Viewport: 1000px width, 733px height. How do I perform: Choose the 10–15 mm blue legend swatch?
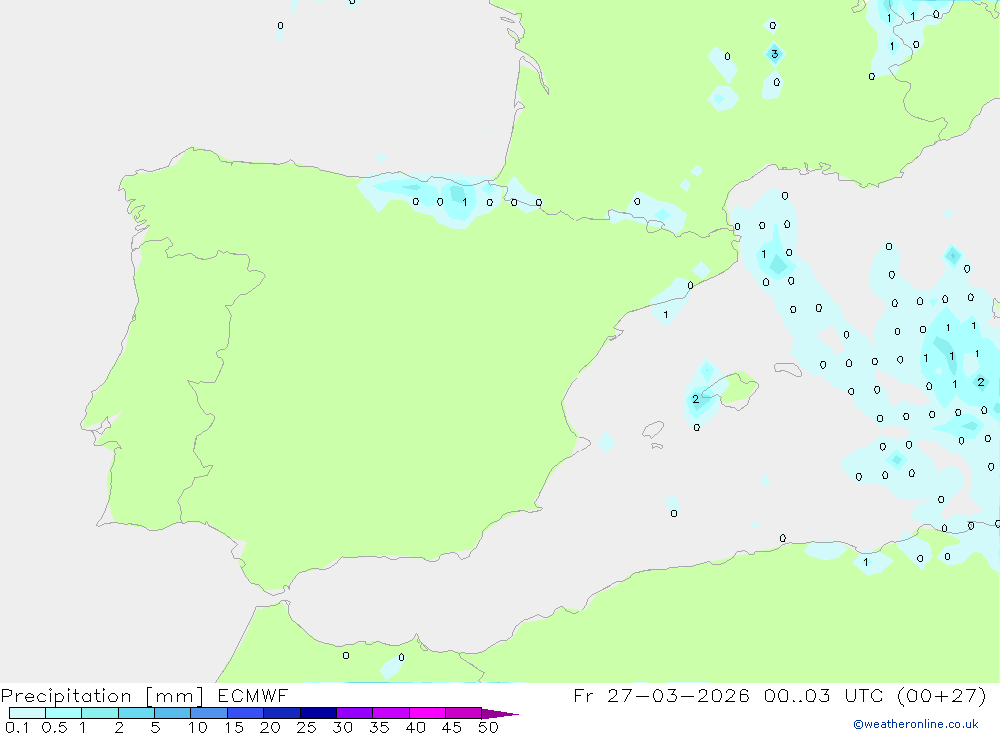pos(208,713)
